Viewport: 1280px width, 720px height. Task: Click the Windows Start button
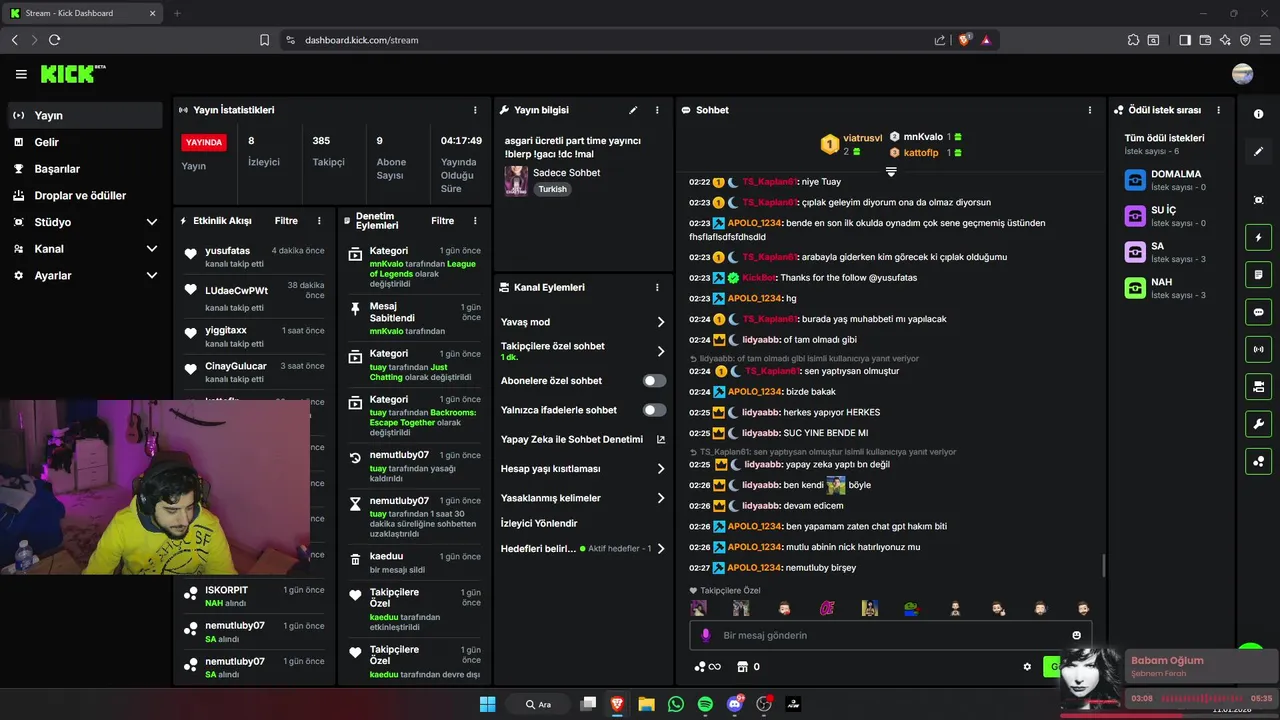(x=487, y=704)
